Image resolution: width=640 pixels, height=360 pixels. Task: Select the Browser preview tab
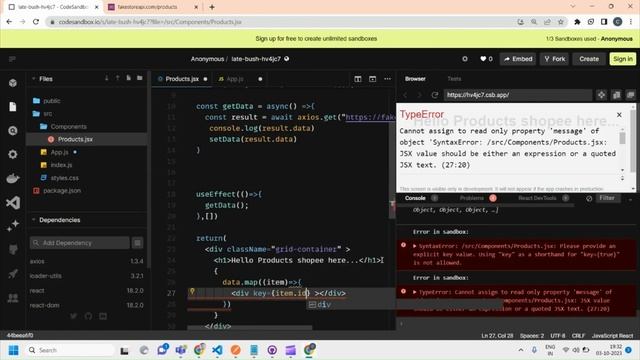tap(415, 79)
